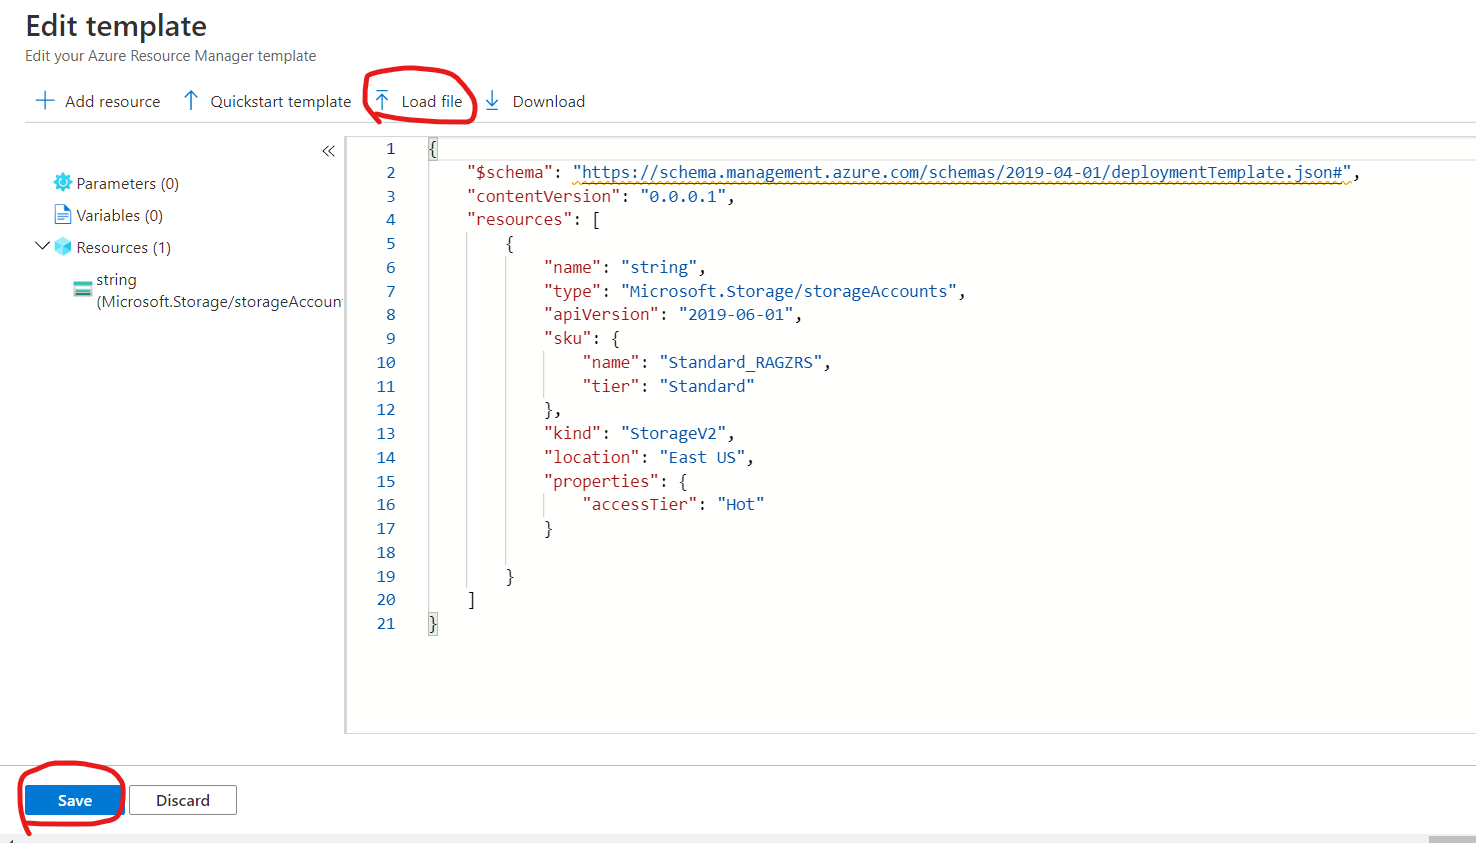Viewport: 1476px width, 843px height.
Task: Choose Quickstart template from the toolbar
Action: point(280,102)
